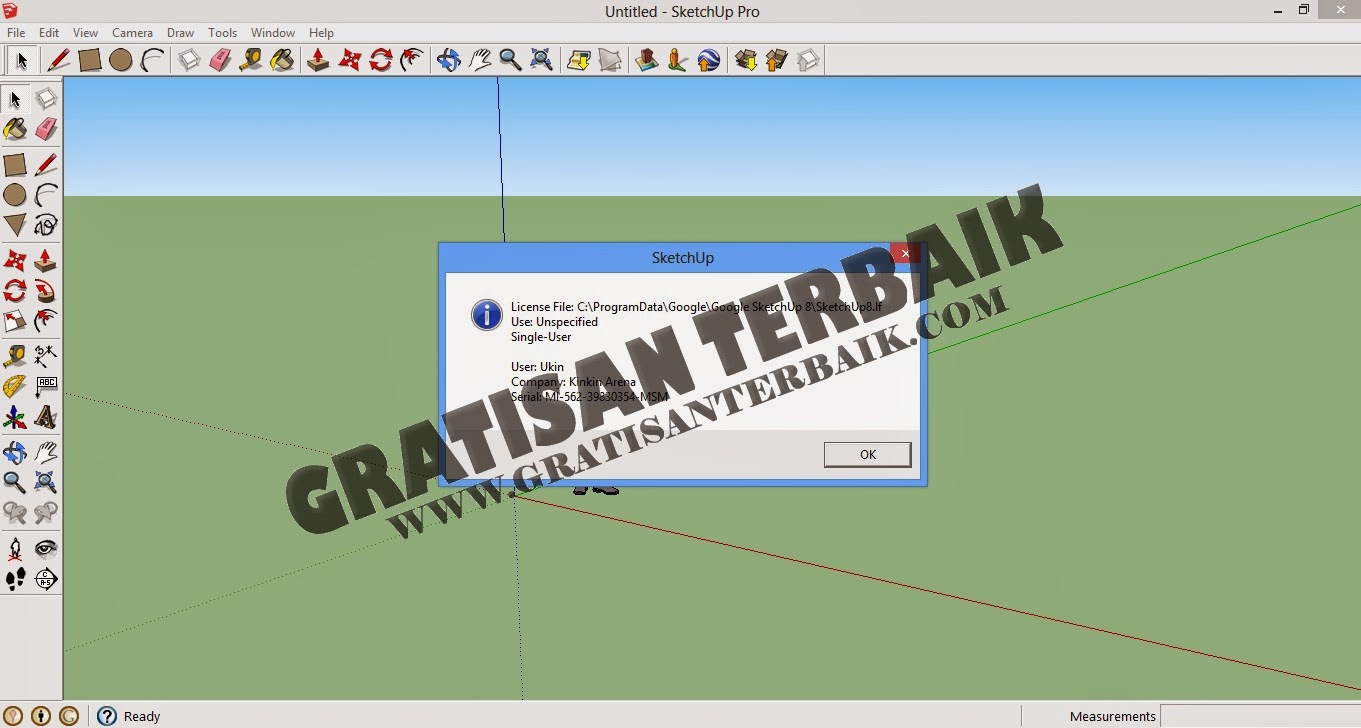Select the arrow Select tool in left toolbar

tap(15, 99)
